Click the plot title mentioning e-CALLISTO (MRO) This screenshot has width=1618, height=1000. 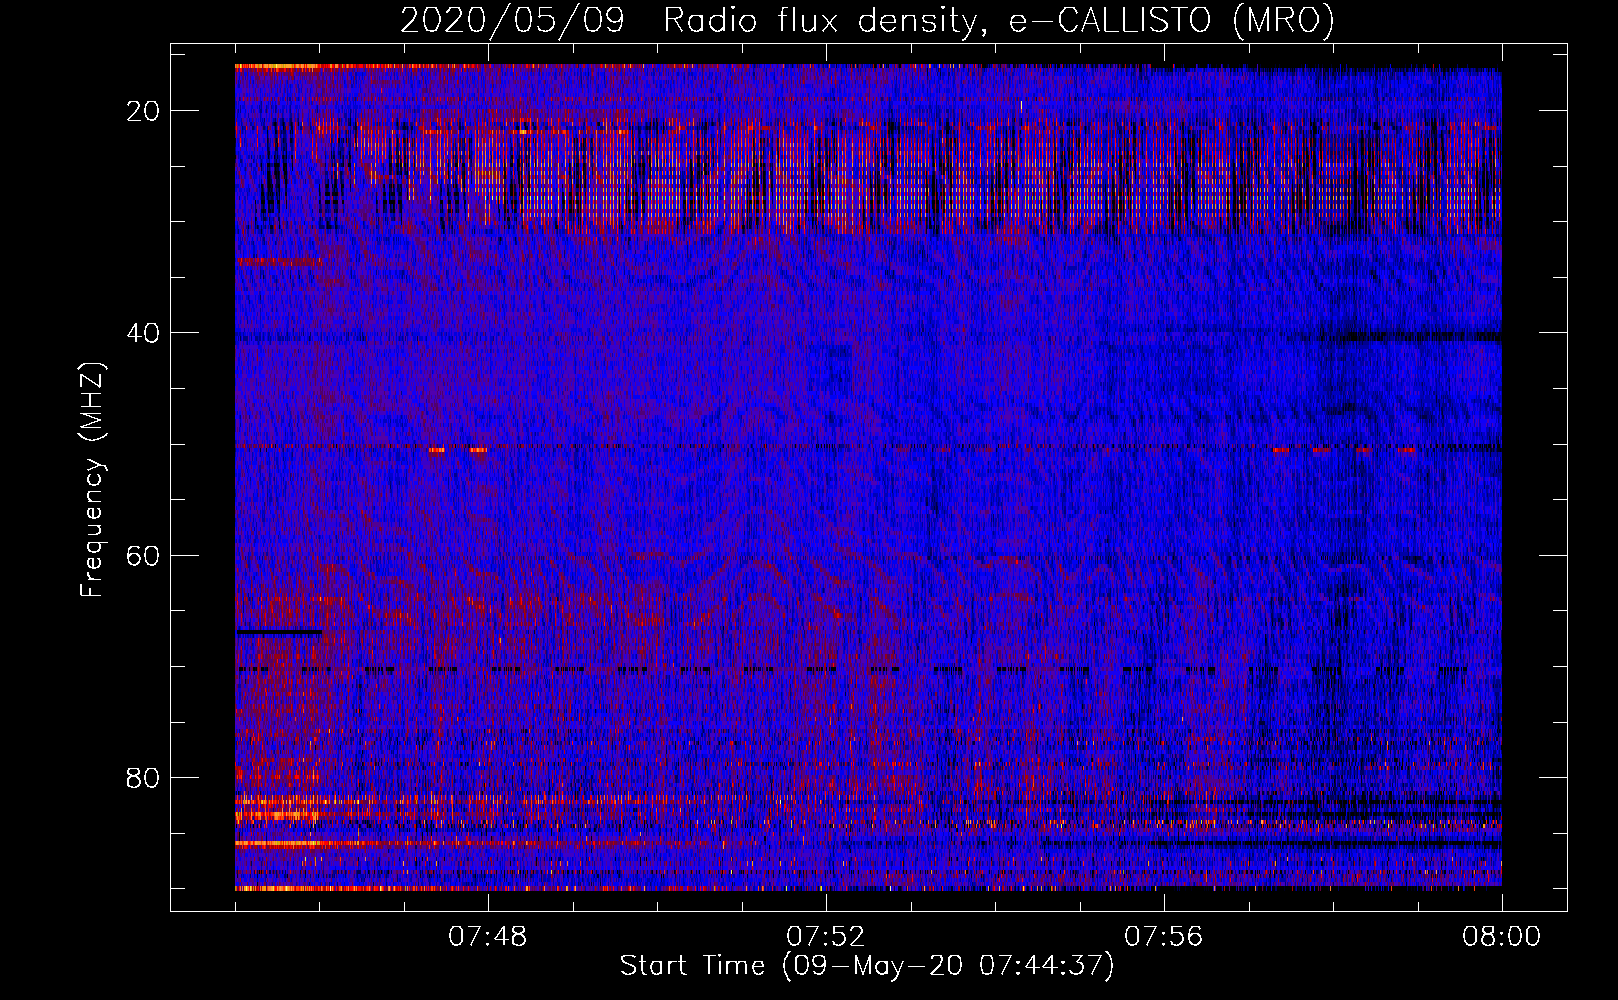click(x=867, y=20)
